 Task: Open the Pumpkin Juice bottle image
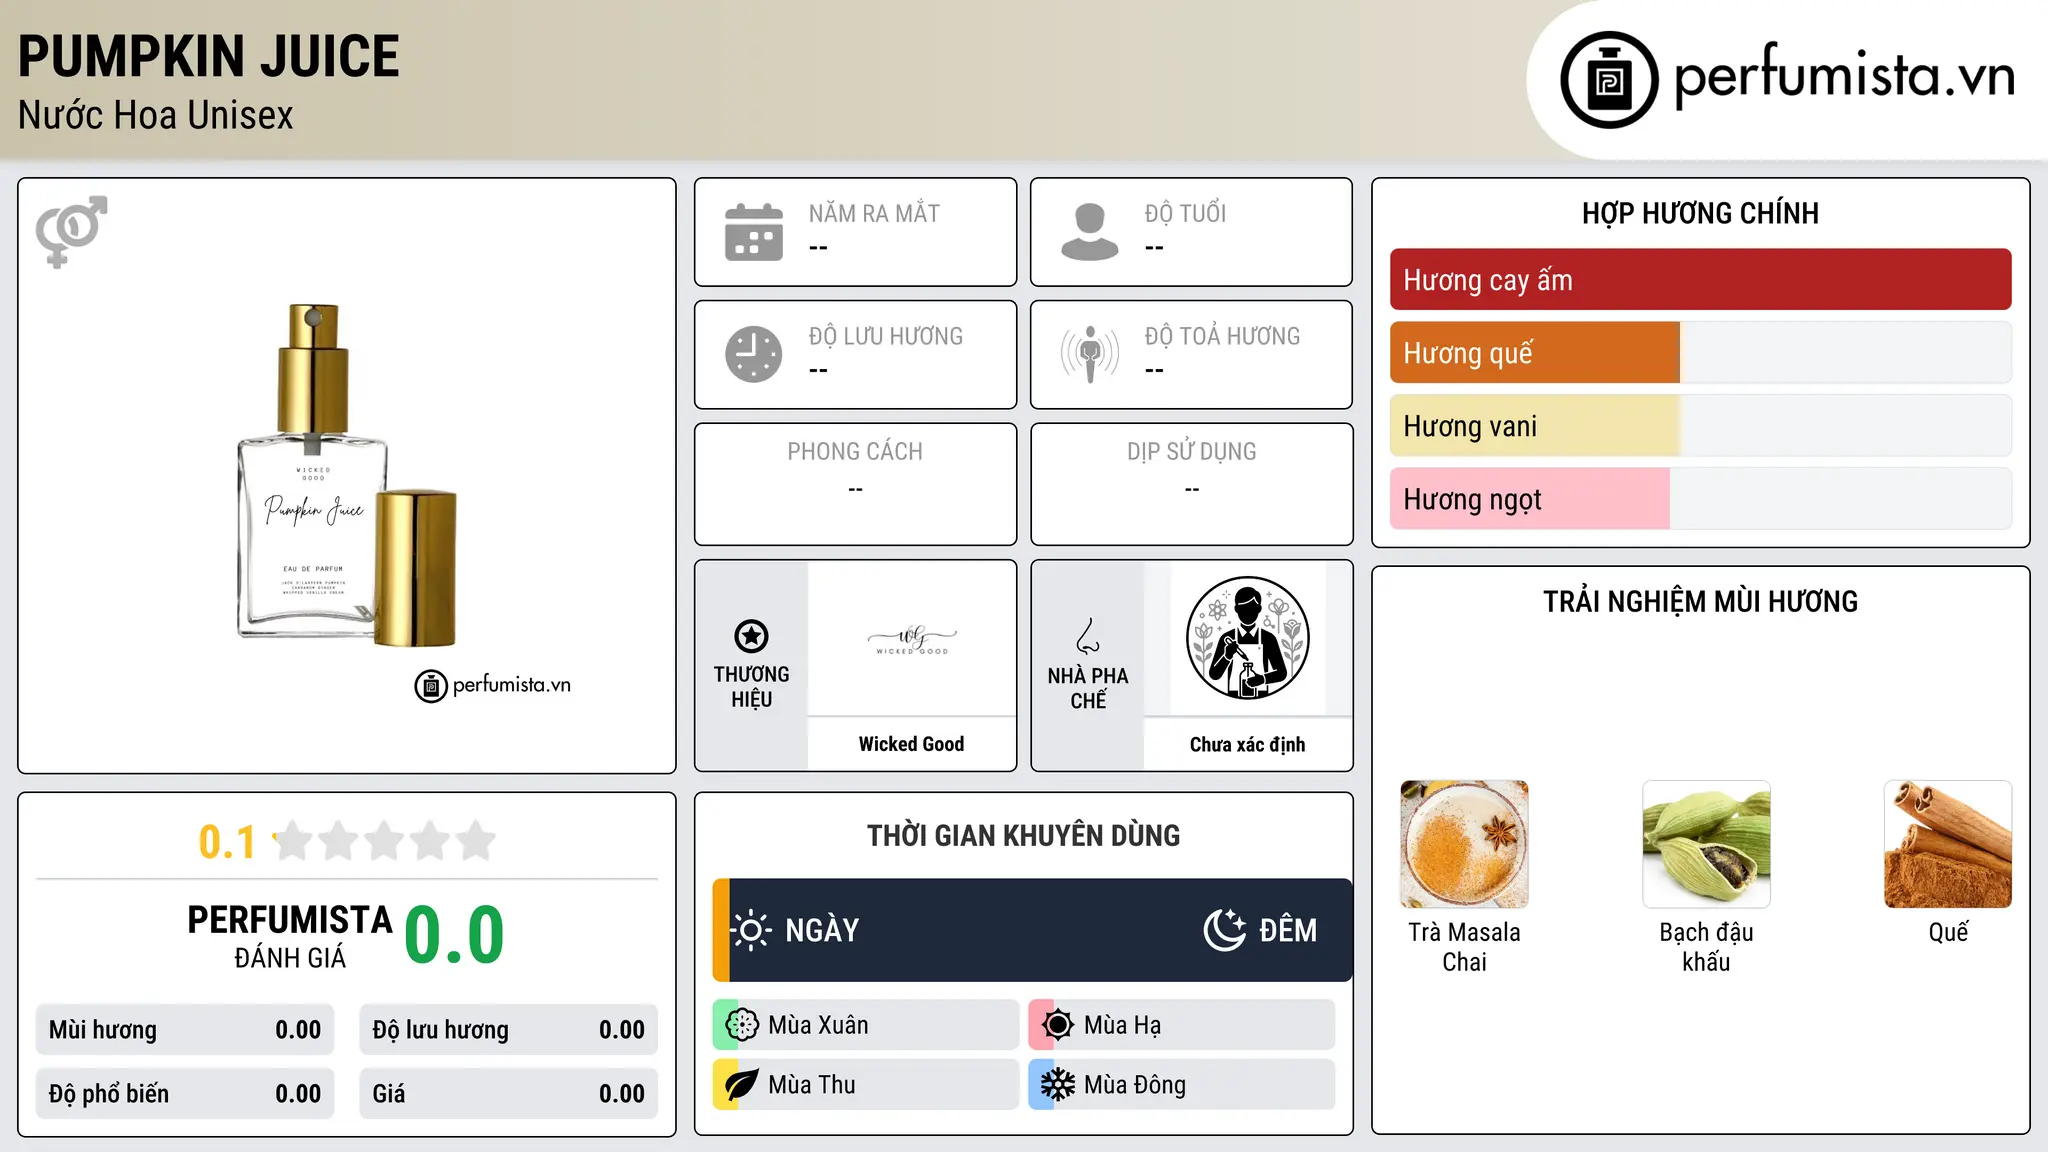click(347, 476)
